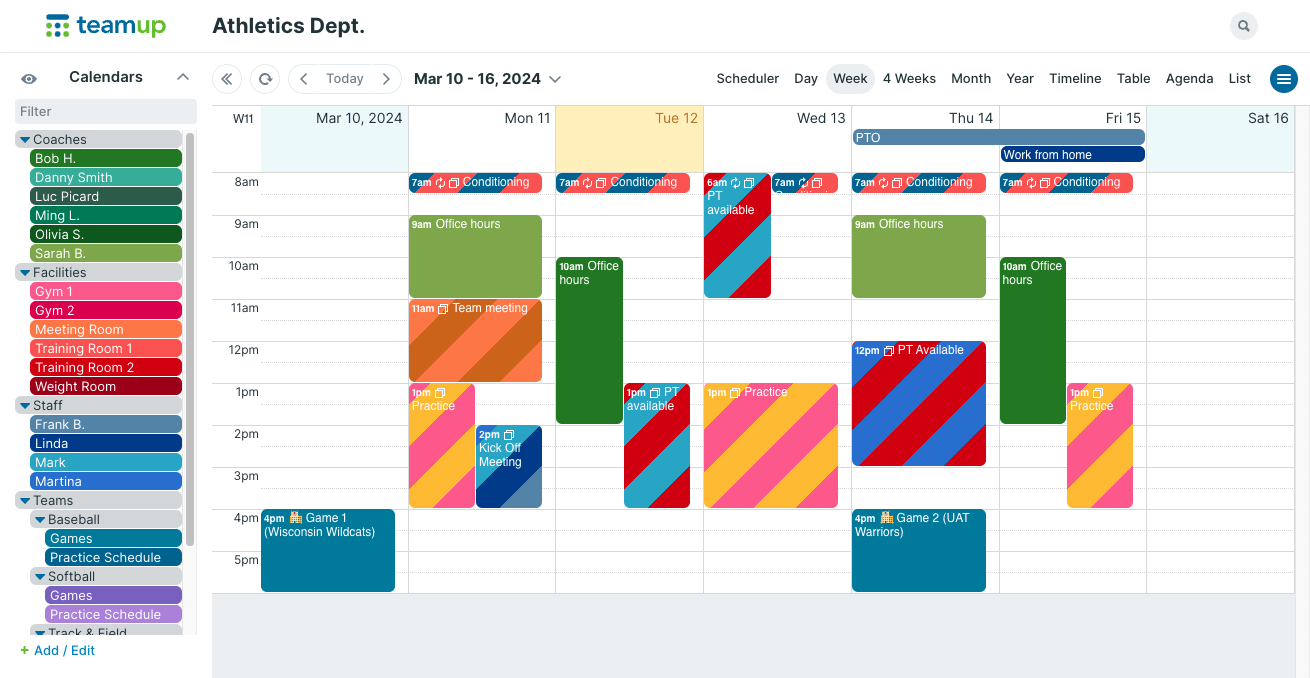The image size is (1310, 678).
Task: Click the search magnifier icon
Action: [1243, 26]
